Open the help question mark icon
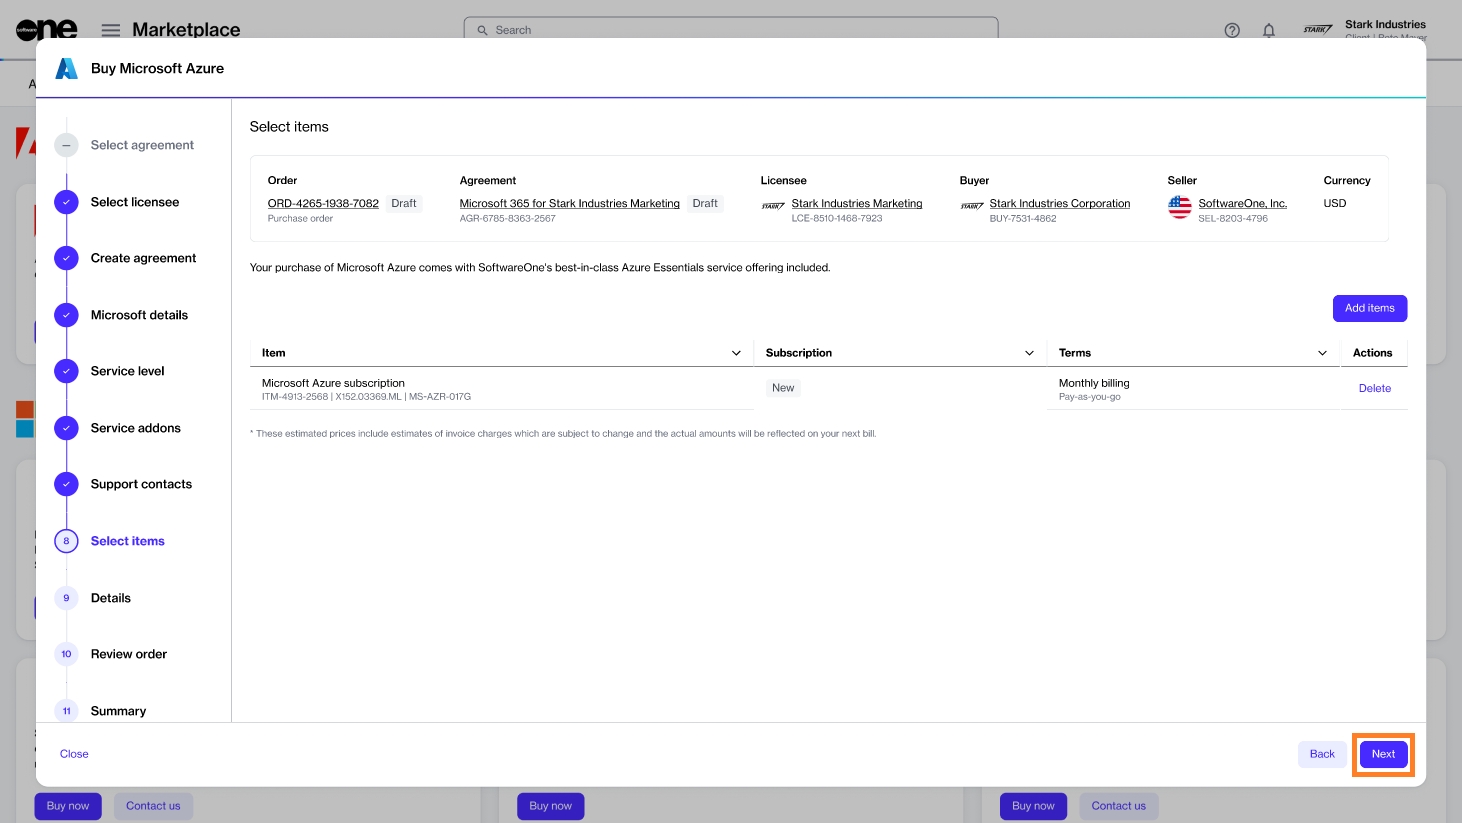Image resolution: width=1462 pixels, height=823 pixels. [1232, 30]
